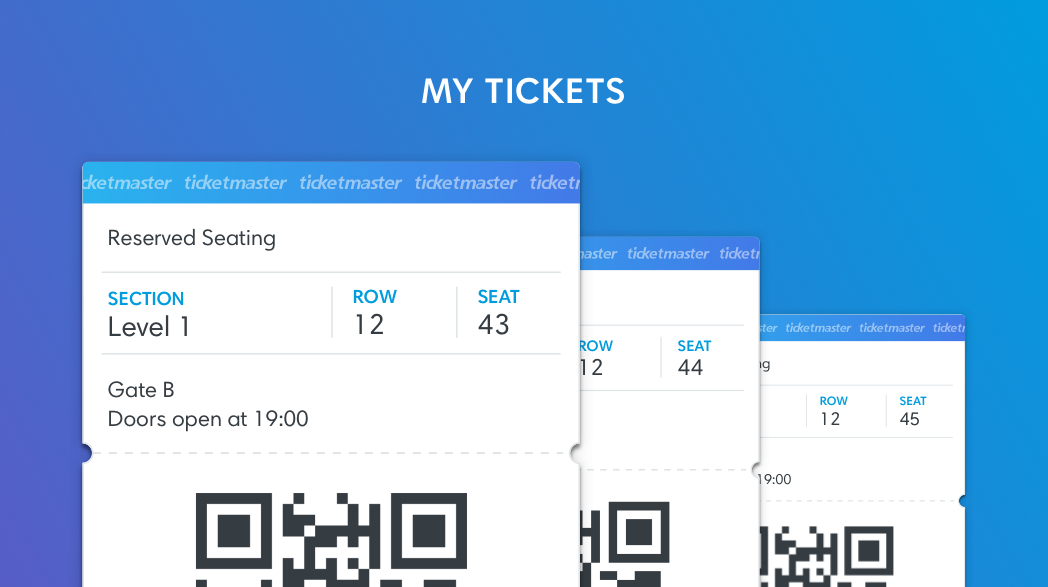Click the SEAT label on the front ticket
Image resolution: width=1048 pixels, height=587 pixels.
pos(498,297)
